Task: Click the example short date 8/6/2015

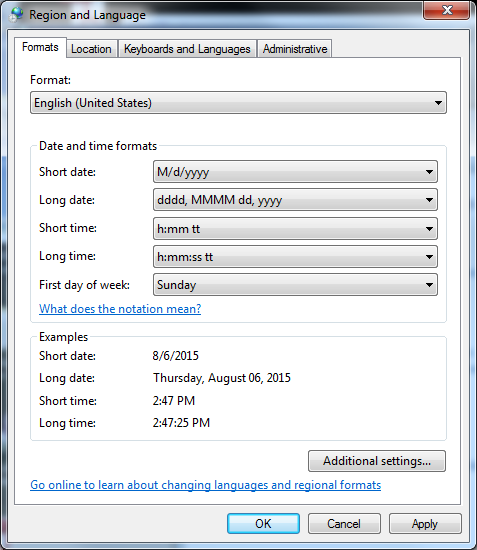Action: point(175,356)
